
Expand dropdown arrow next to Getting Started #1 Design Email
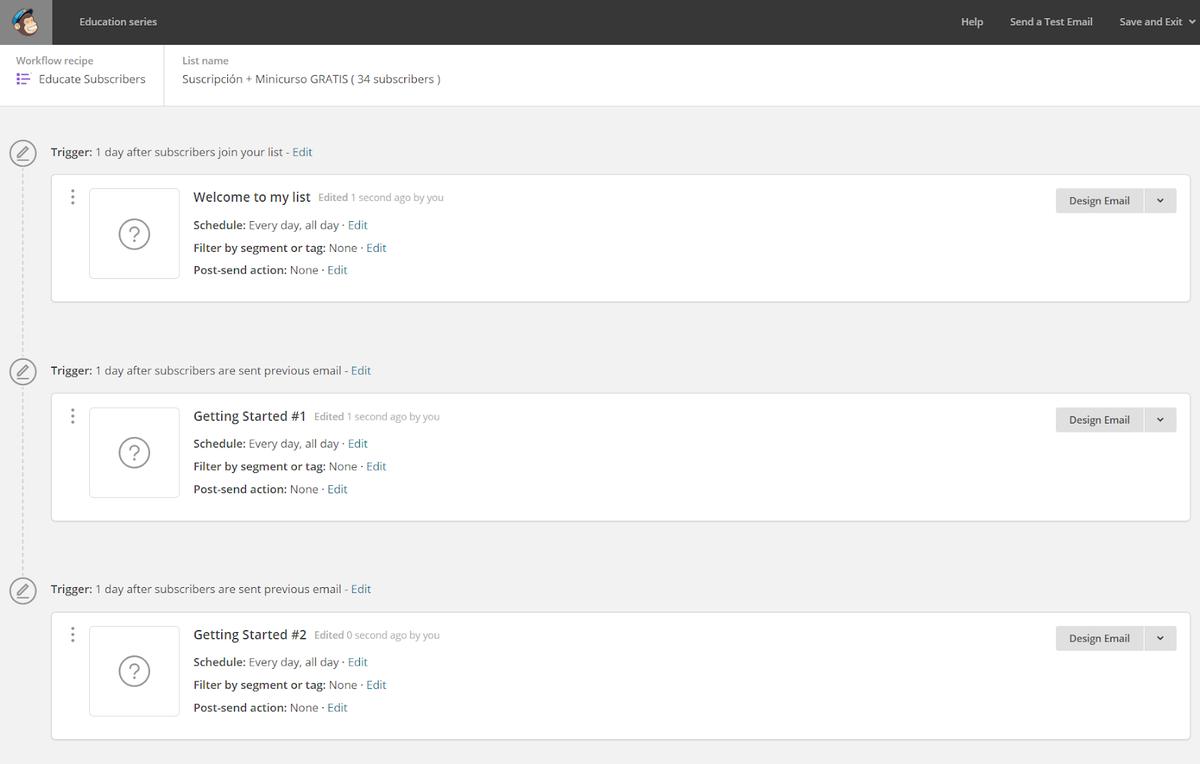click(1160, 420)
